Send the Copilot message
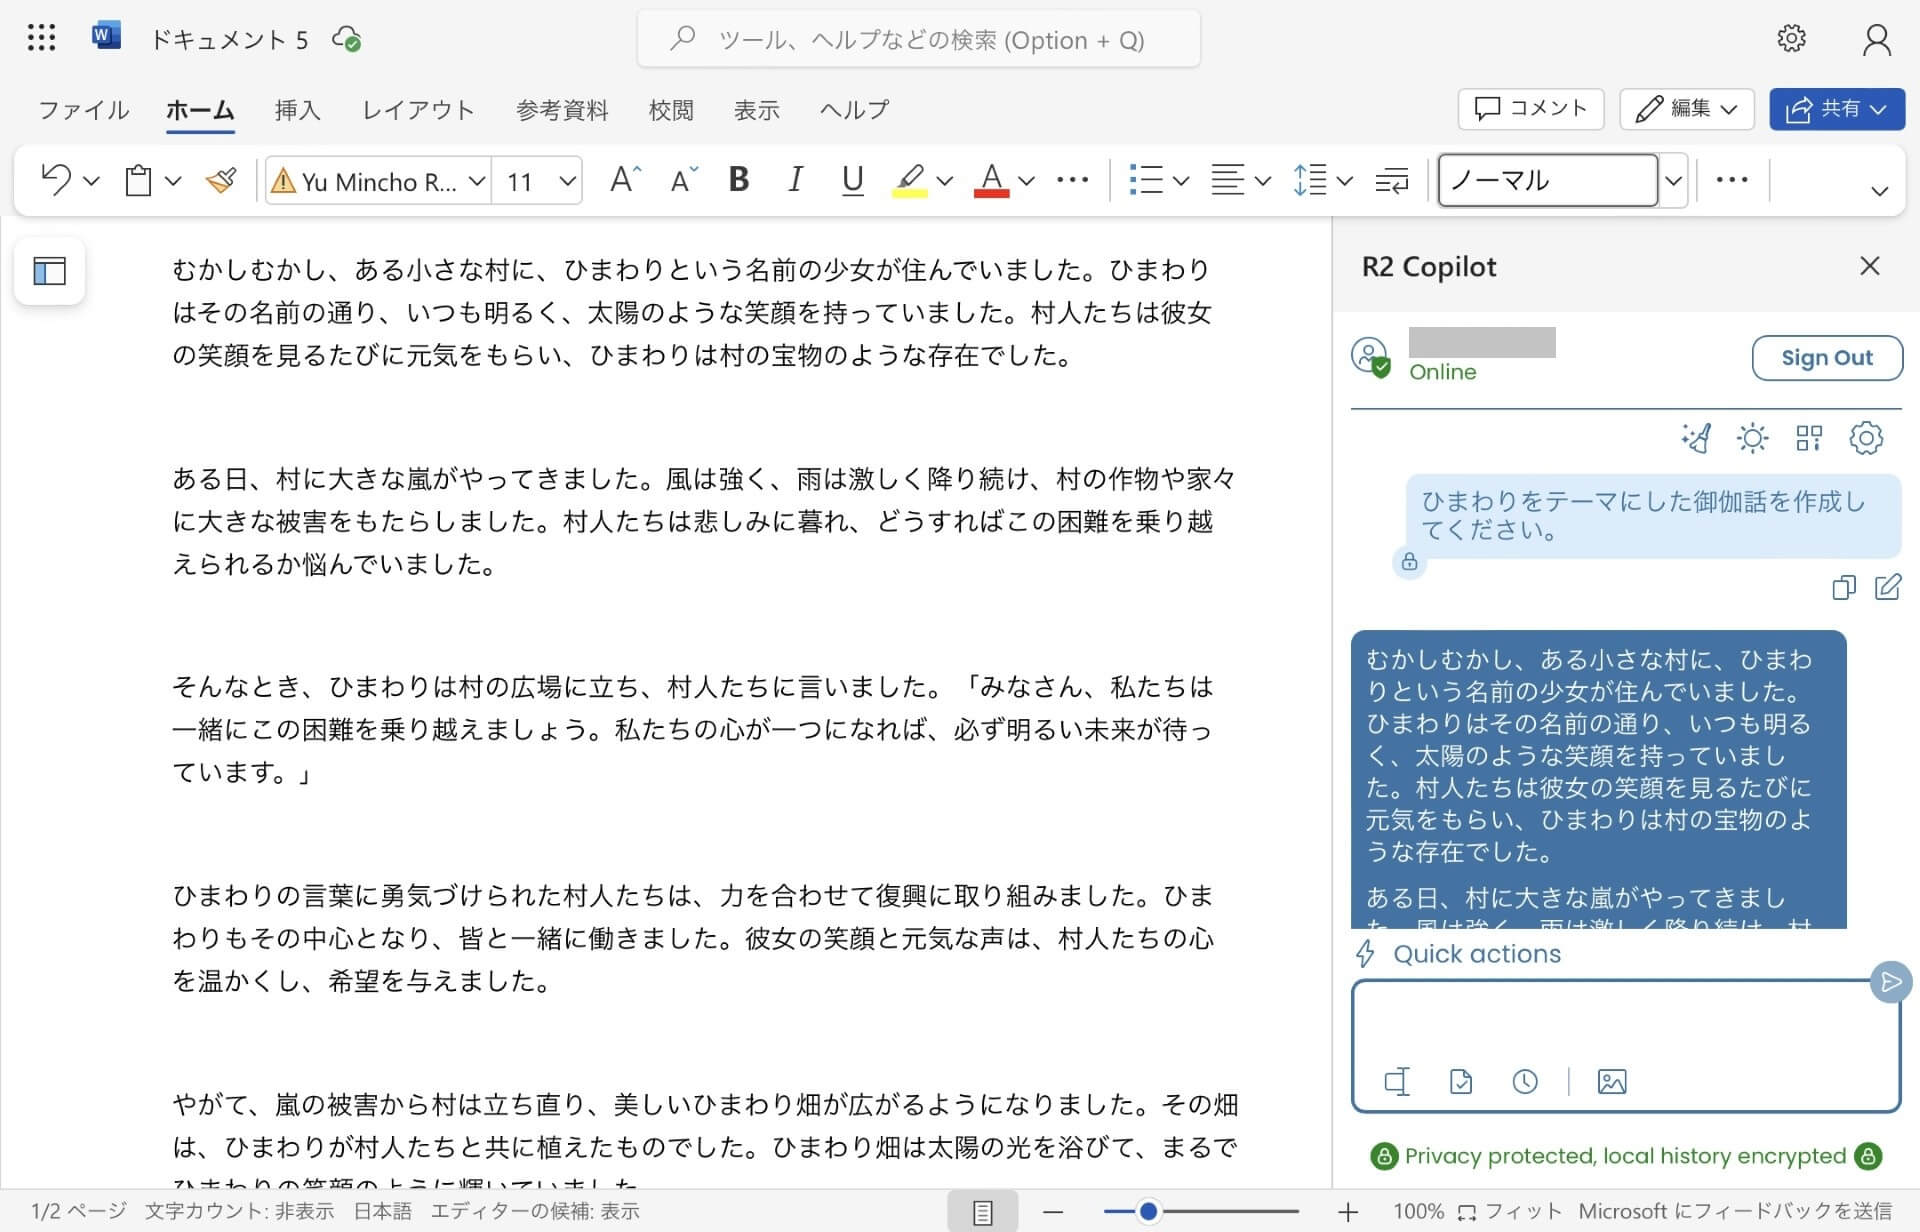The width and height of the screenshot is (1920, 1232). [x=1890, y=982]
